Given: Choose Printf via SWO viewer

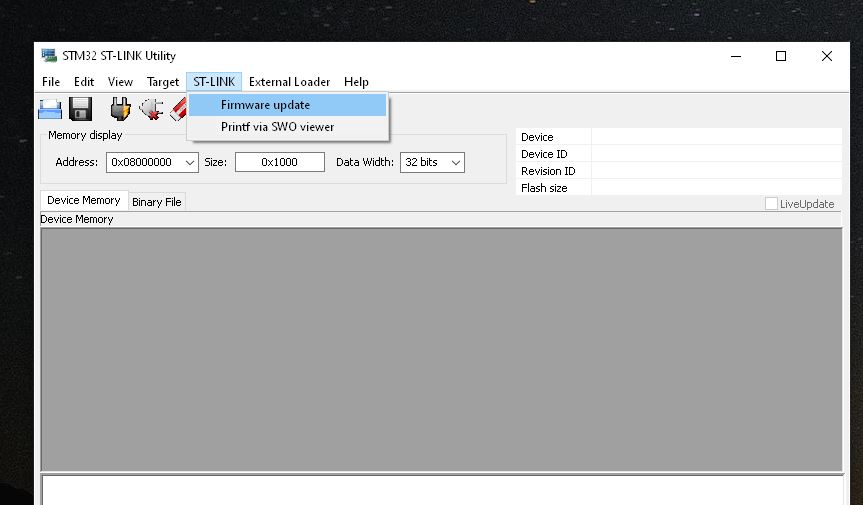Looking at the screenshot, I should click(277, 127).
